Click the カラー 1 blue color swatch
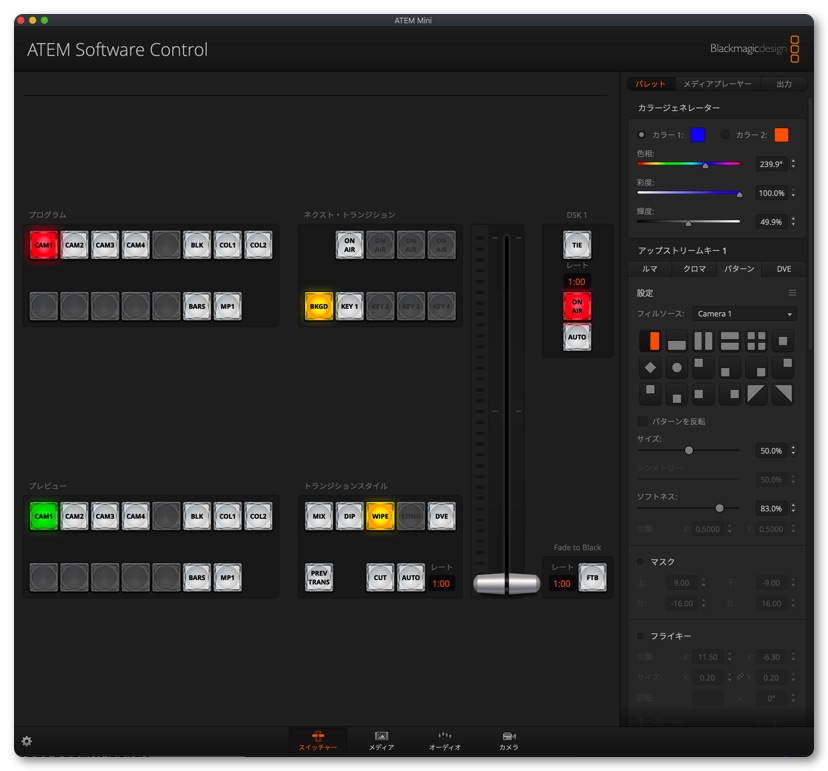Image resolution: width=828 pixels, height=771 pixels. (697, 135)
